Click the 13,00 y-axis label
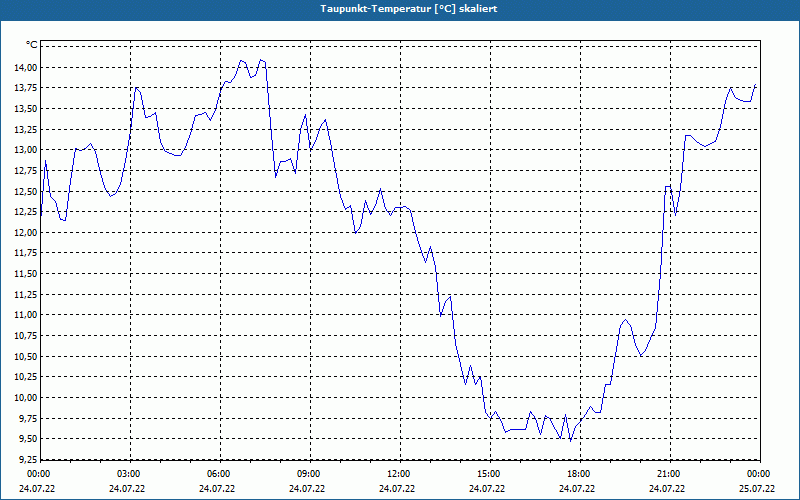Image resolution: width=800 pixels, height=500 pixels. coord(26,150)
